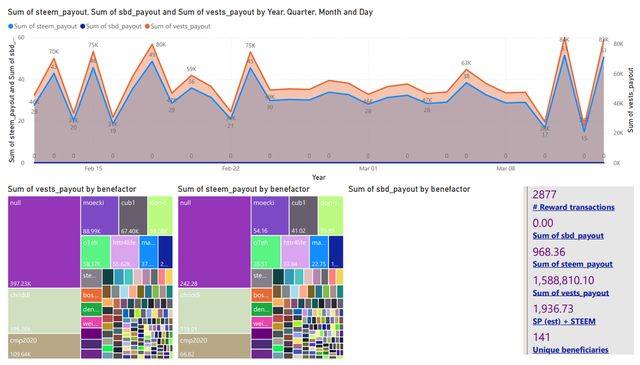Click the Sum of vests_payout by benefactor title
The image size is (640, 365).
tap(72, 189)
